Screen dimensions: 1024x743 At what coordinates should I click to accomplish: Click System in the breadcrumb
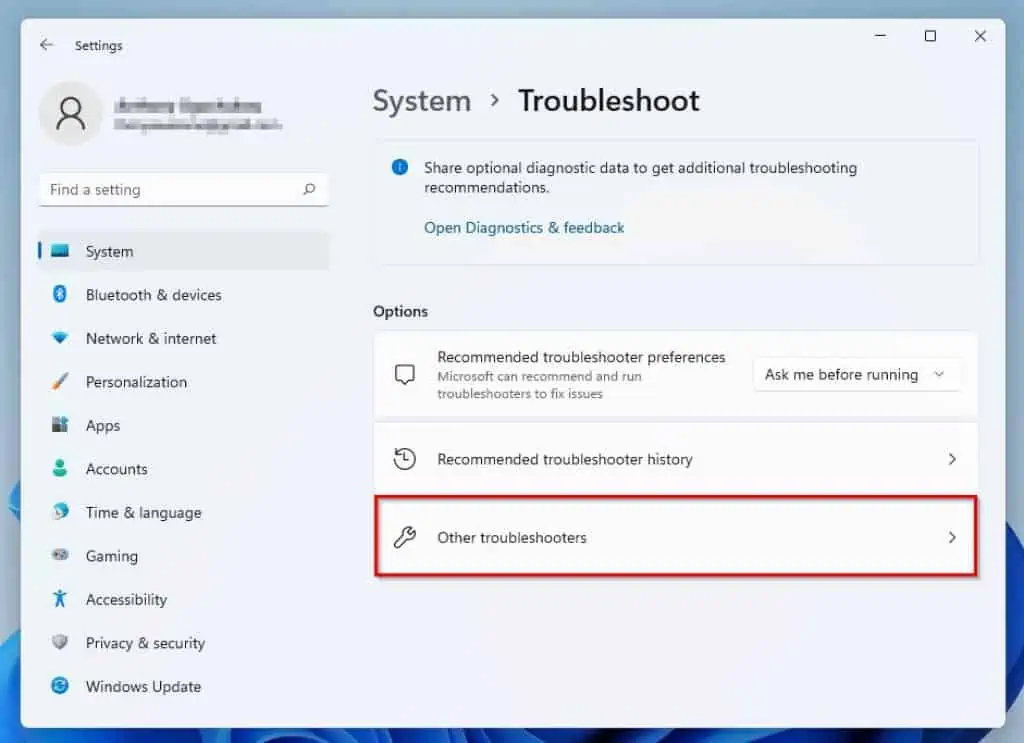coord(422,101)
